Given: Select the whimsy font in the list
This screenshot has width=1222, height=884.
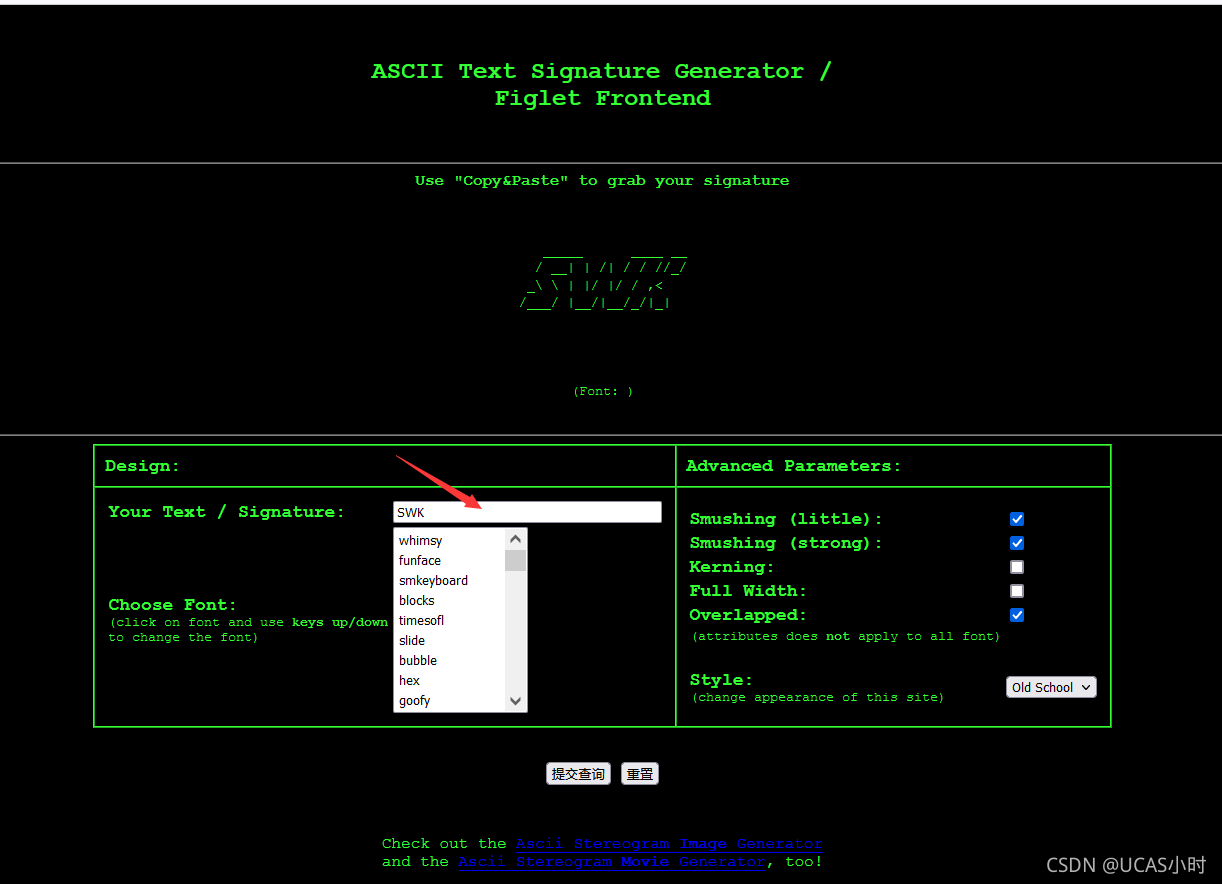Looking at the screenshot, I should 449,540.
